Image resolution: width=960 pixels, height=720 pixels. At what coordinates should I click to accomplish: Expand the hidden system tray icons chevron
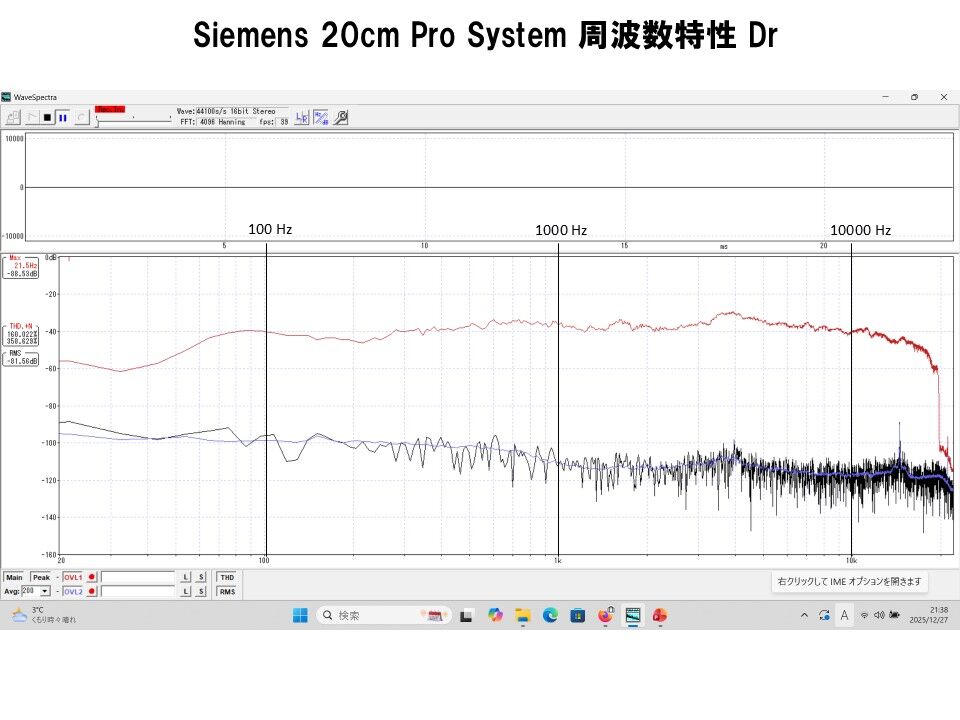pyautogui.click(x=804, y=615)
